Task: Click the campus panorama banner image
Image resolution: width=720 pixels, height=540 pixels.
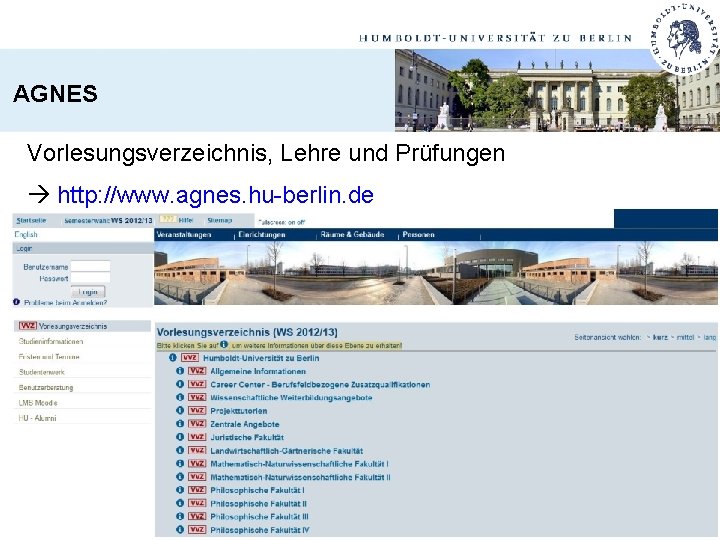Action: 436,273
